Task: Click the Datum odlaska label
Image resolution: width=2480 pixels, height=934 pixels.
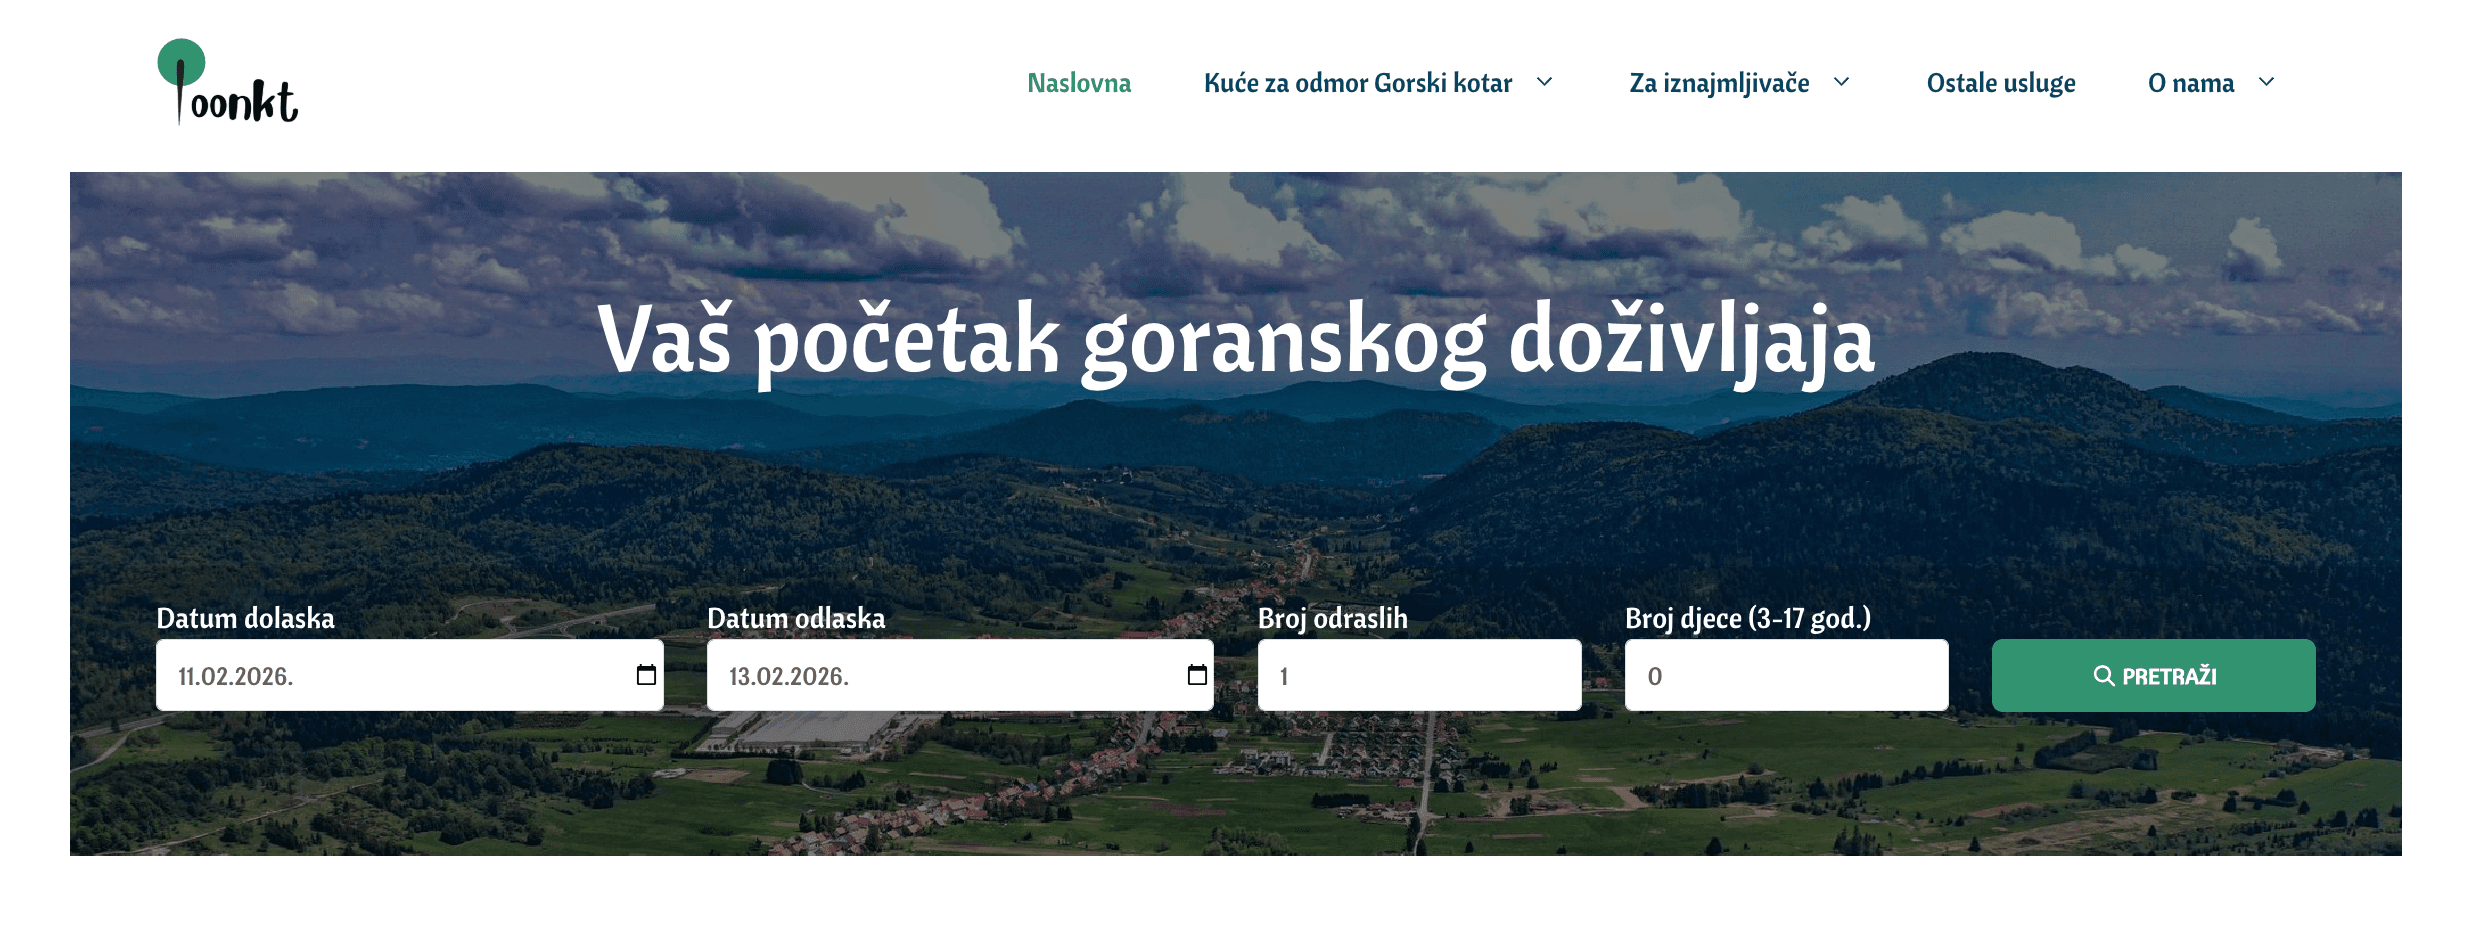Action: (796, 618)
